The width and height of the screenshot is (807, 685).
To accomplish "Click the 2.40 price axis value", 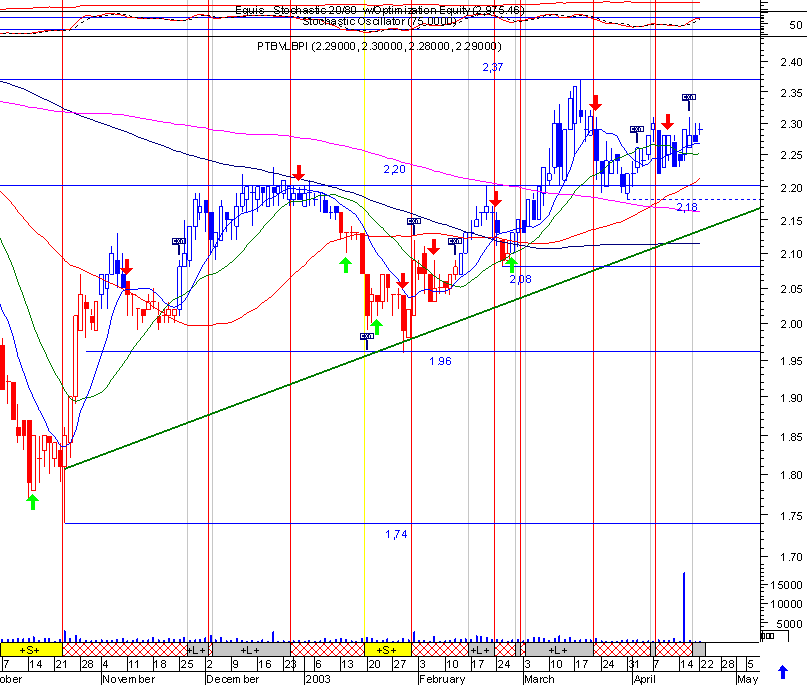I will (x=792, y=62).
